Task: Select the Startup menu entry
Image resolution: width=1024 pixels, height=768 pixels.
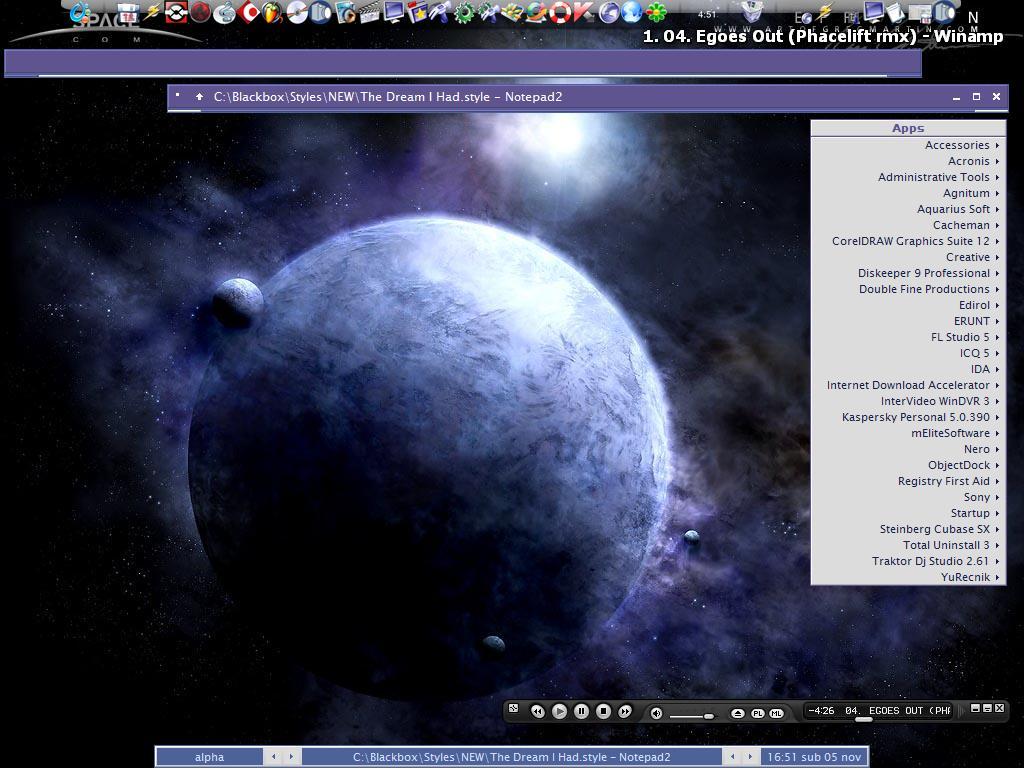Action: point(908,513)
